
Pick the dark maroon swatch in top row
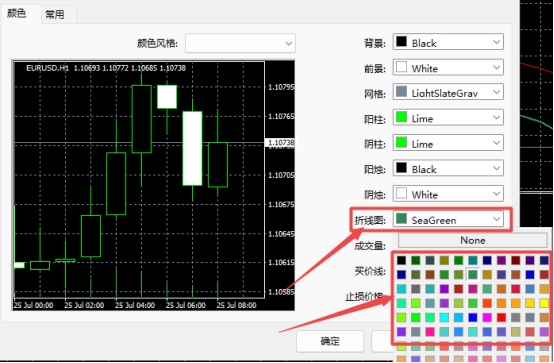coord(515,260)
